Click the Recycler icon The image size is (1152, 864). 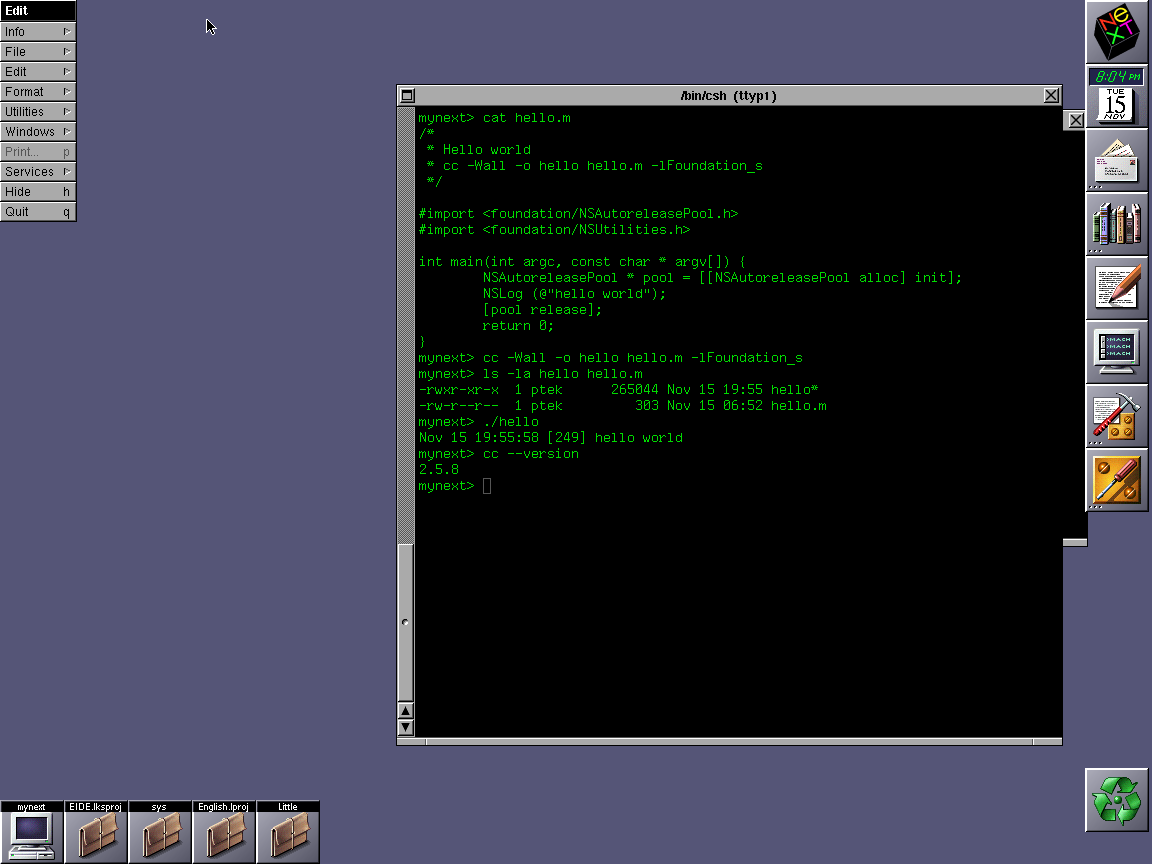point(1117,800)
